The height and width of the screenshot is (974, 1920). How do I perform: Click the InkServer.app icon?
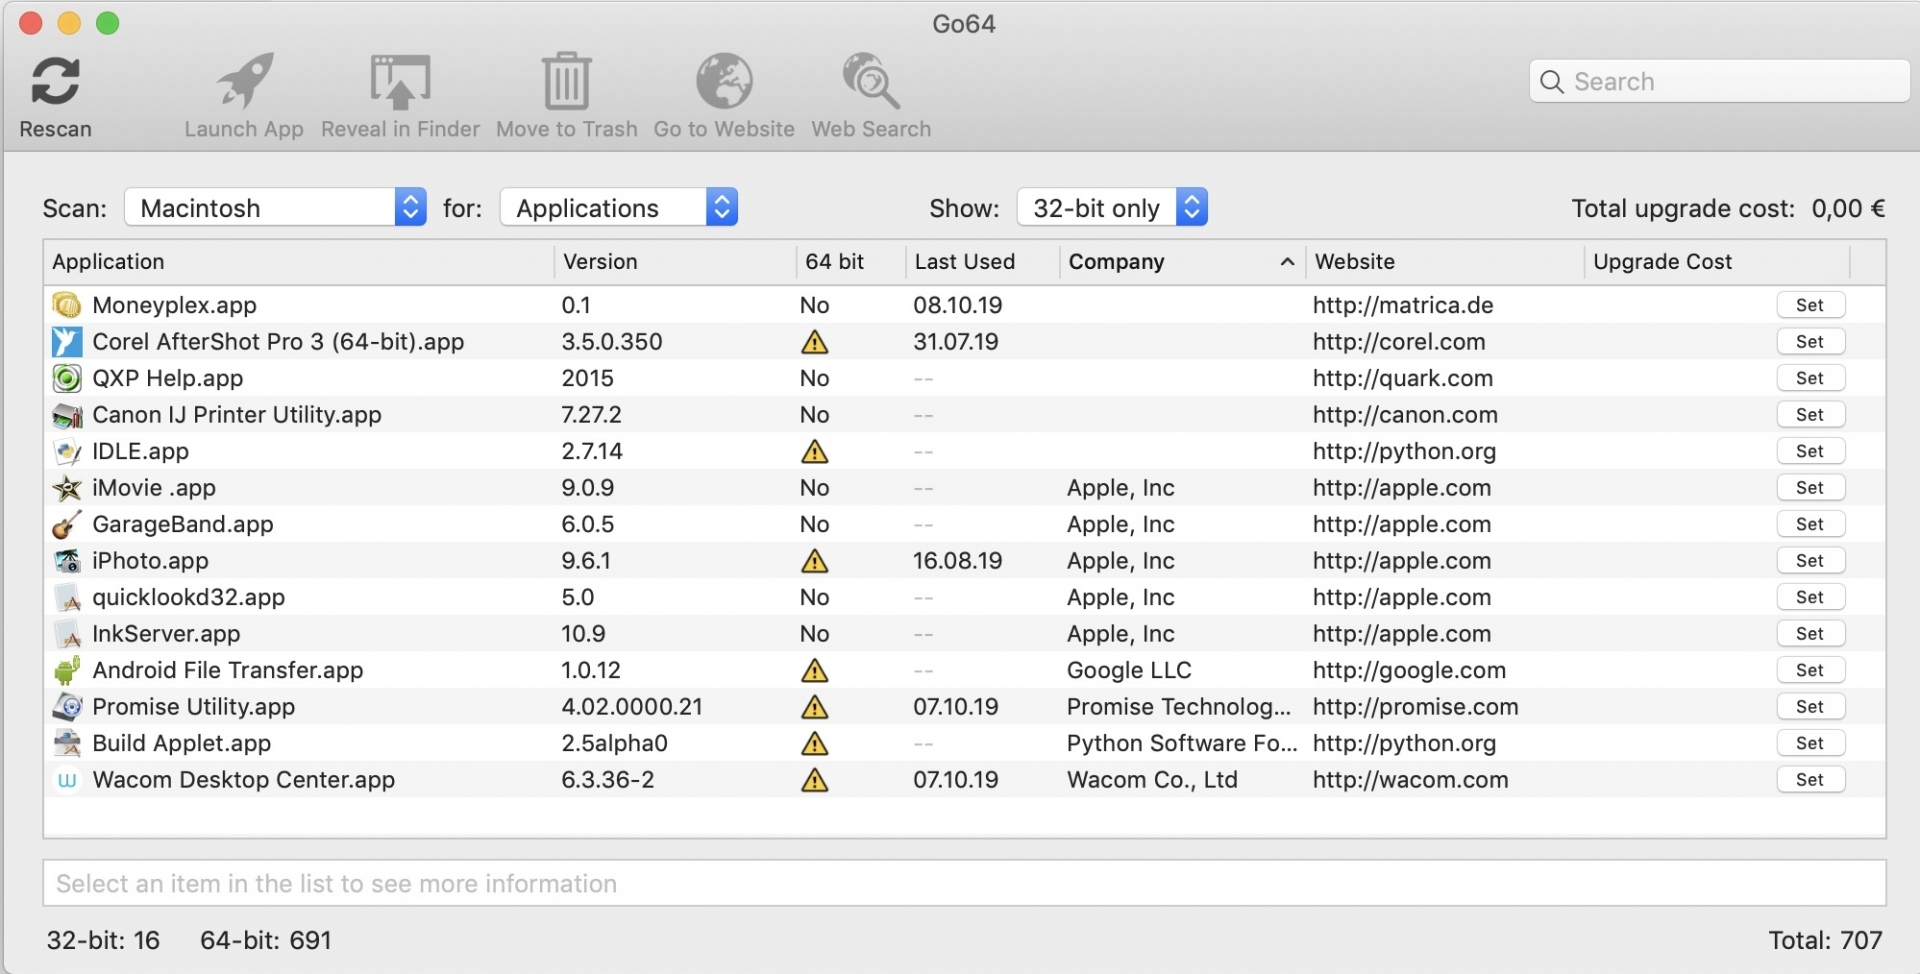(67, 634)
